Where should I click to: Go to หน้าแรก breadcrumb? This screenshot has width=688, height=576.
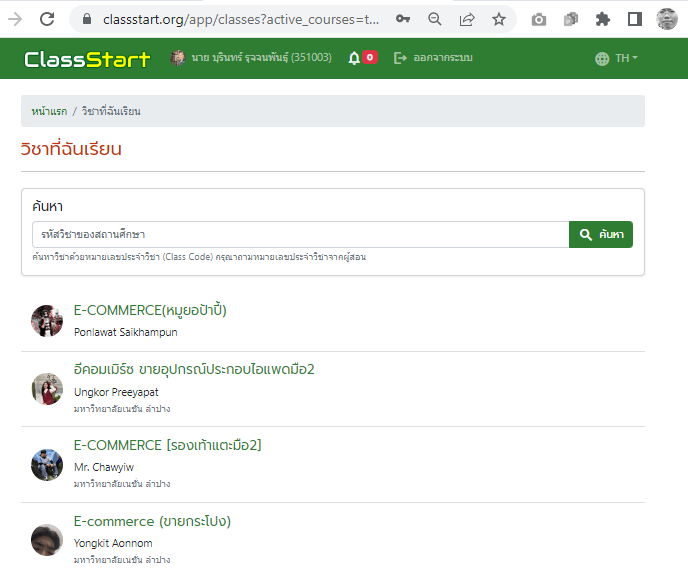click(x=49, y=111)
